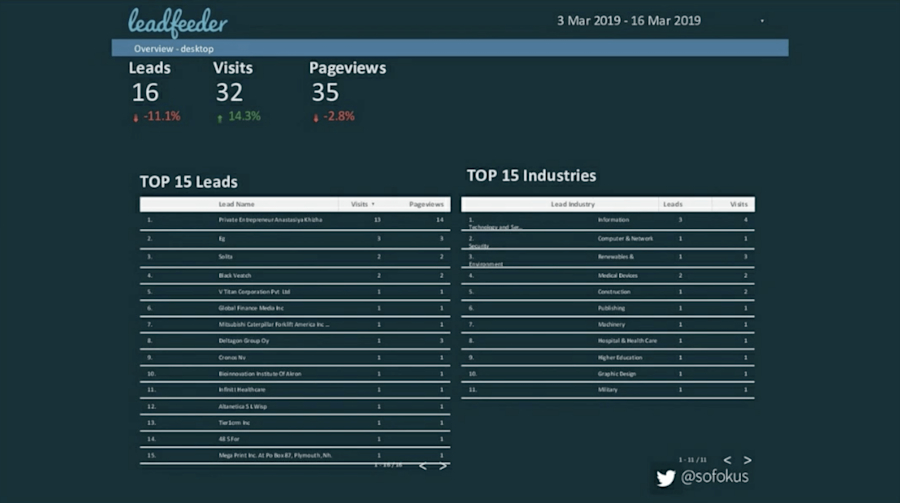Image resolution: width=900 pixels, height=503 pixels.
Task: Select the Higher Education industry row
Action: [608, 357]
